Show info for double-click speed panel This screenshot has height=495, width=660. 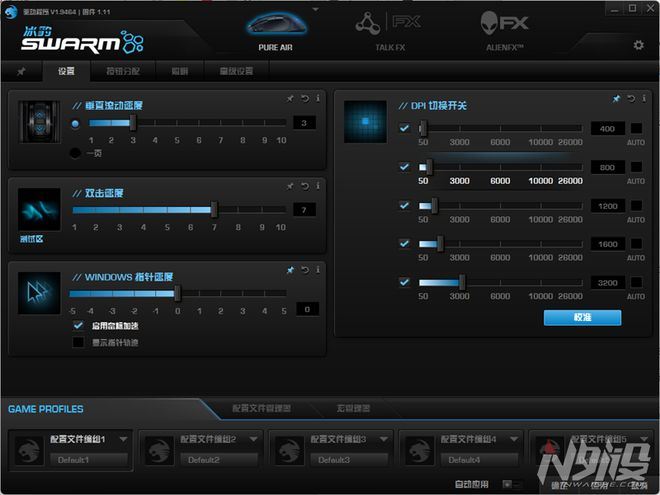click(x=318, y=186)
